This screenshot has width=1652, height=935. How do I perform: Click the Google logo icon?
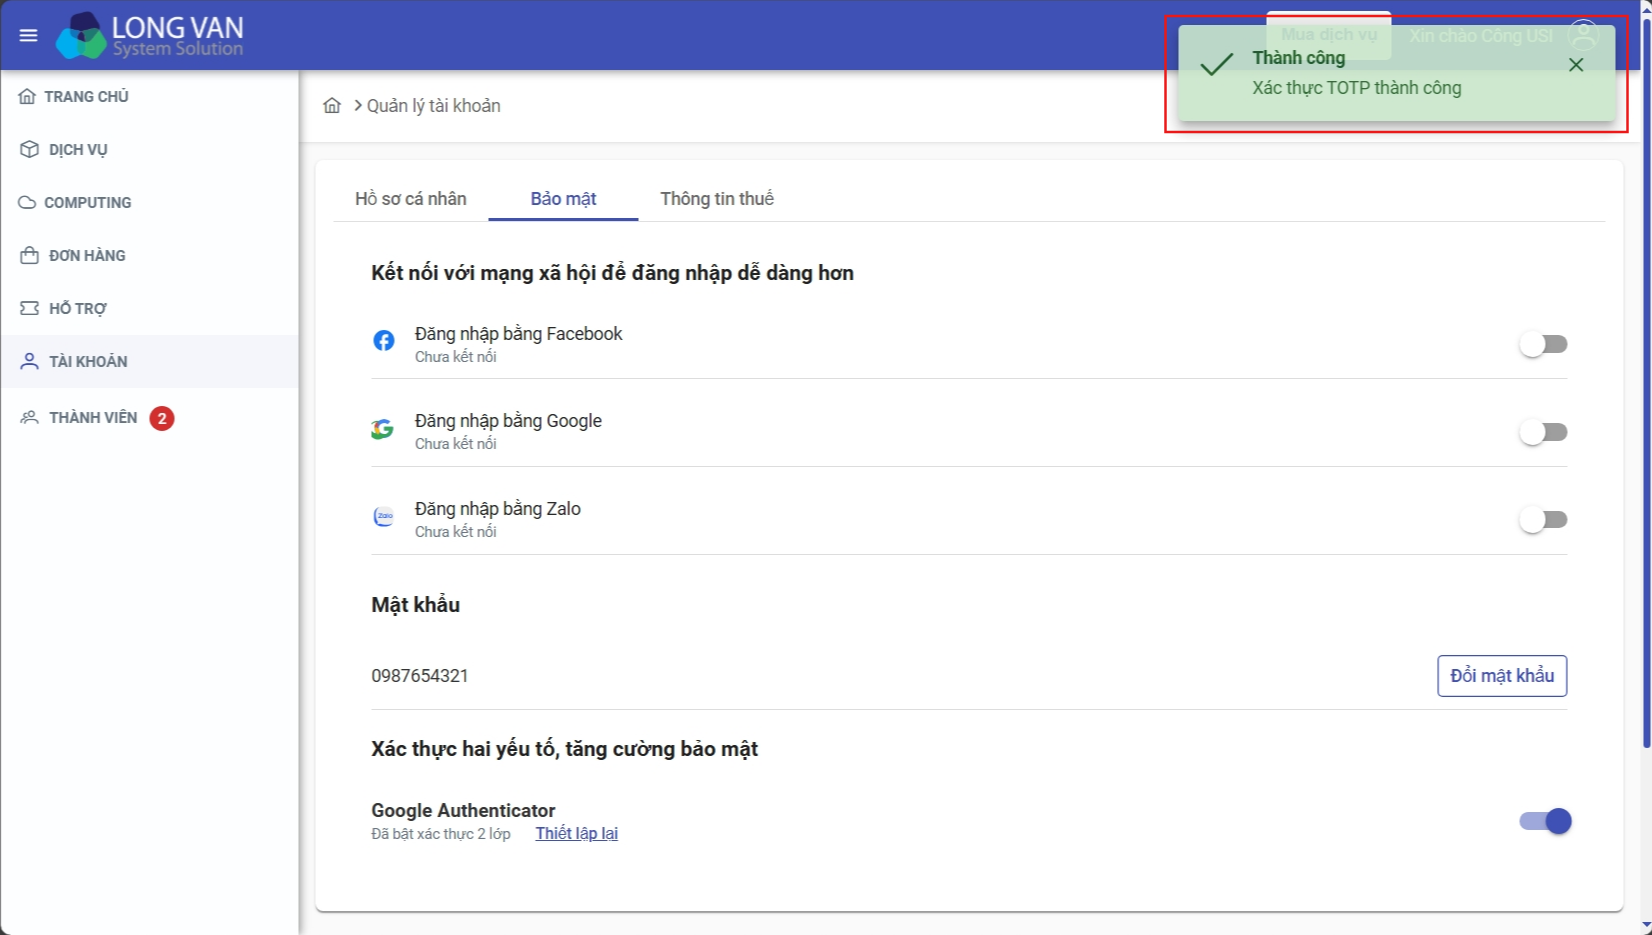[382, 429]
